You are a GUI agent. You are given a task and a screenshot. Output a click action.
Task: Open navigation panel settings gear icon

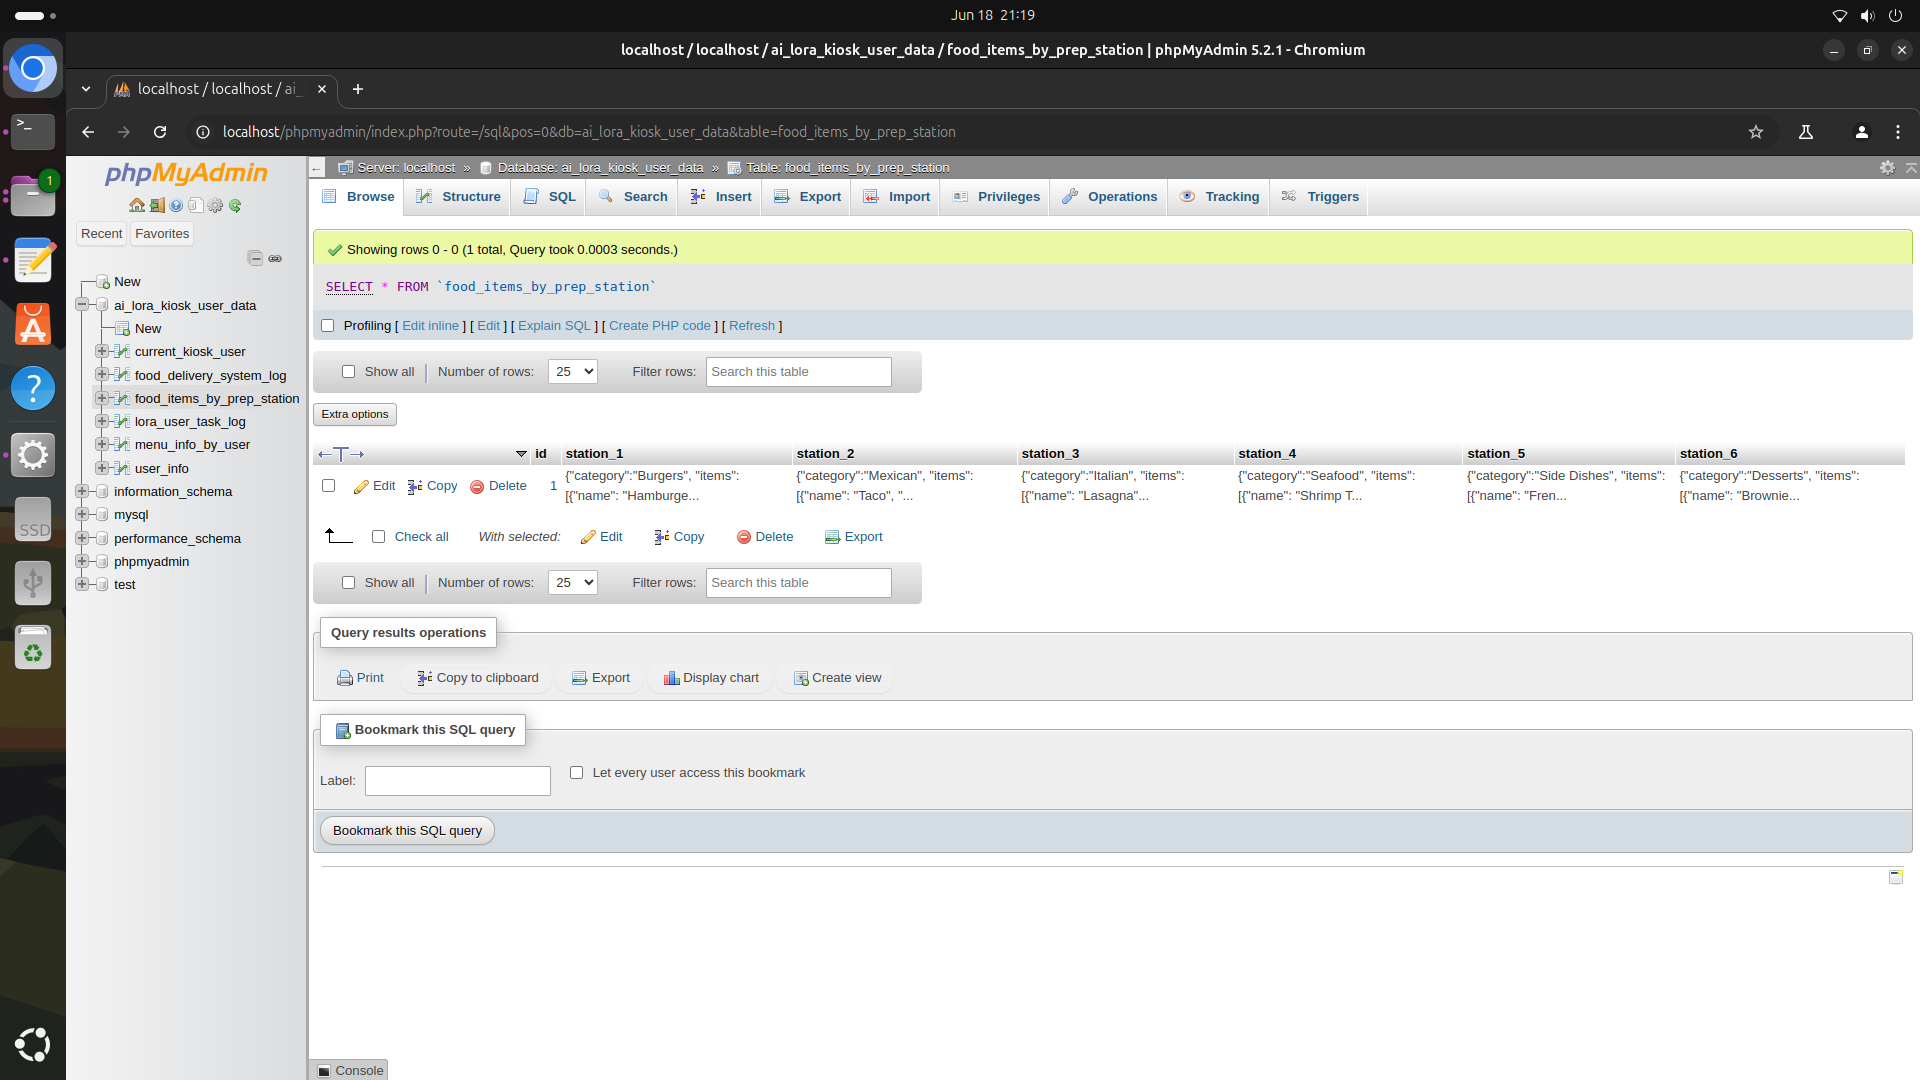coord(215,205)
